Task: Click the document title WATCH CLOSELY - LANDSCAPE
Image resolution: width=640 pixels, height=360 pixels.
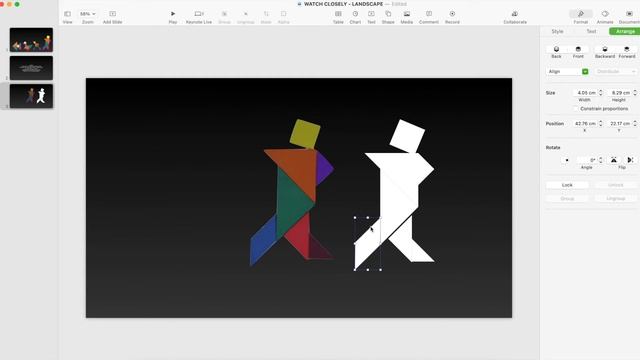Action: click(344, 4)
